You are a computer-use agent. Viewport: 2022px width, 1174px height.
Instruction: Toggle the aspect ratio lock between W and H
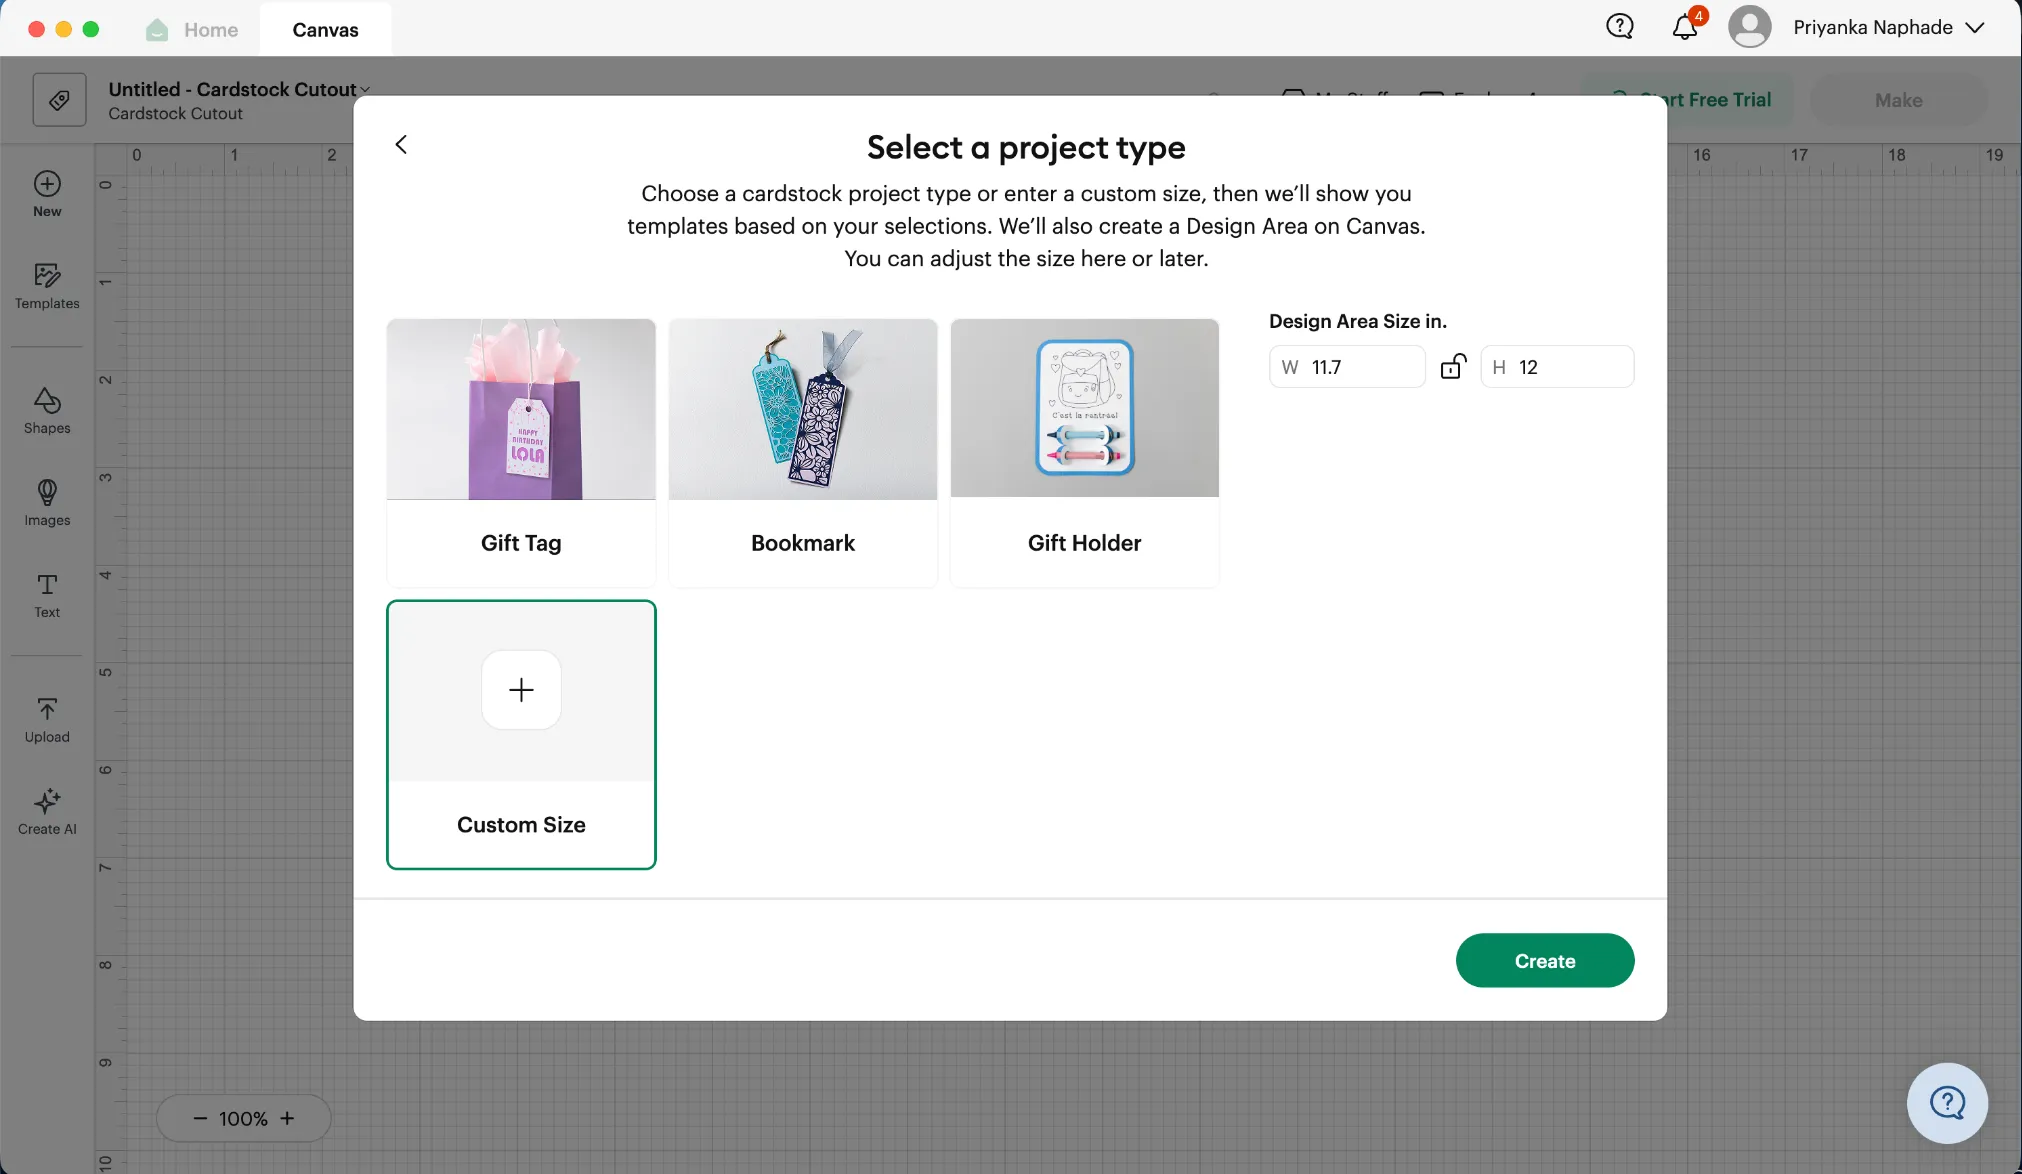1453,367
